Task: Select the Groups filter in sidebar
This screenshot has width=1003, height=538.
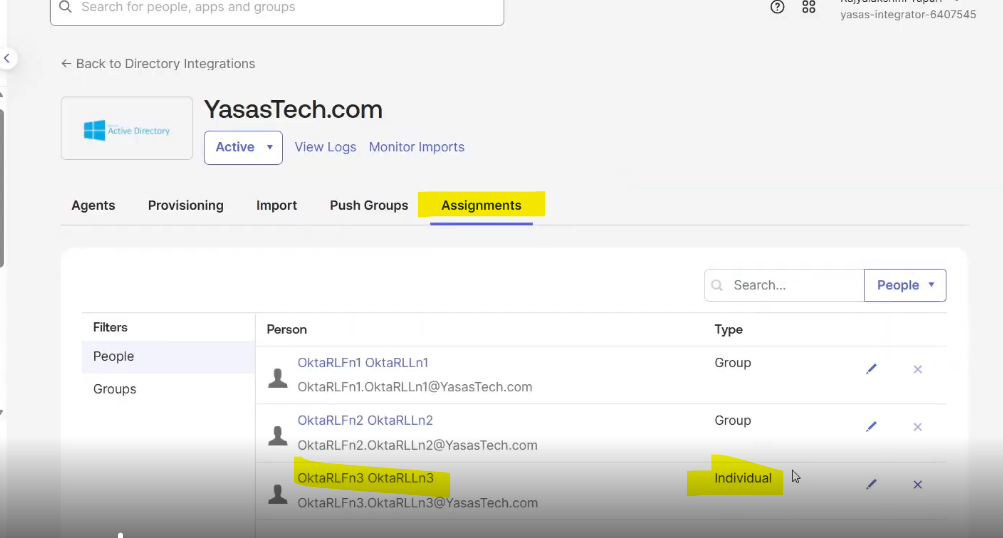Action: (x=115, y=389)
